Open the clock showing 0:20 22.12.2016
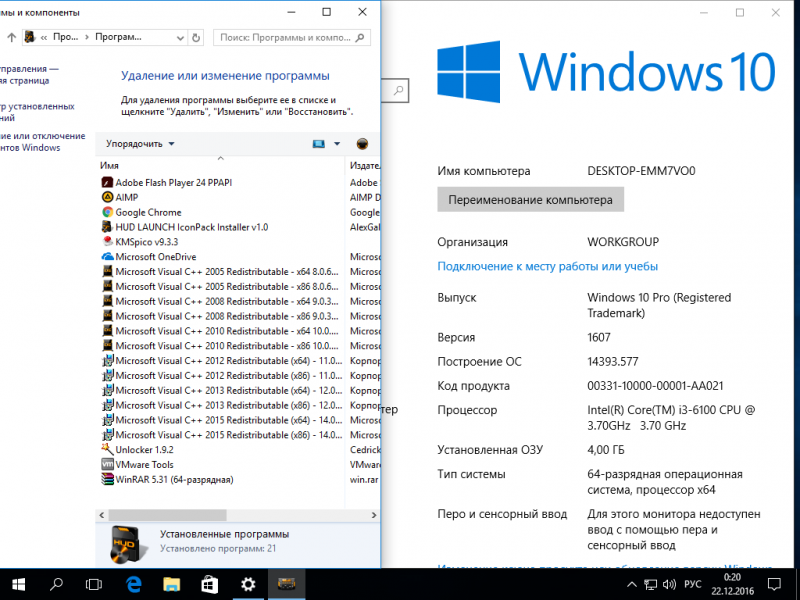This screenshot has width=800, height=600. point(732,584)
